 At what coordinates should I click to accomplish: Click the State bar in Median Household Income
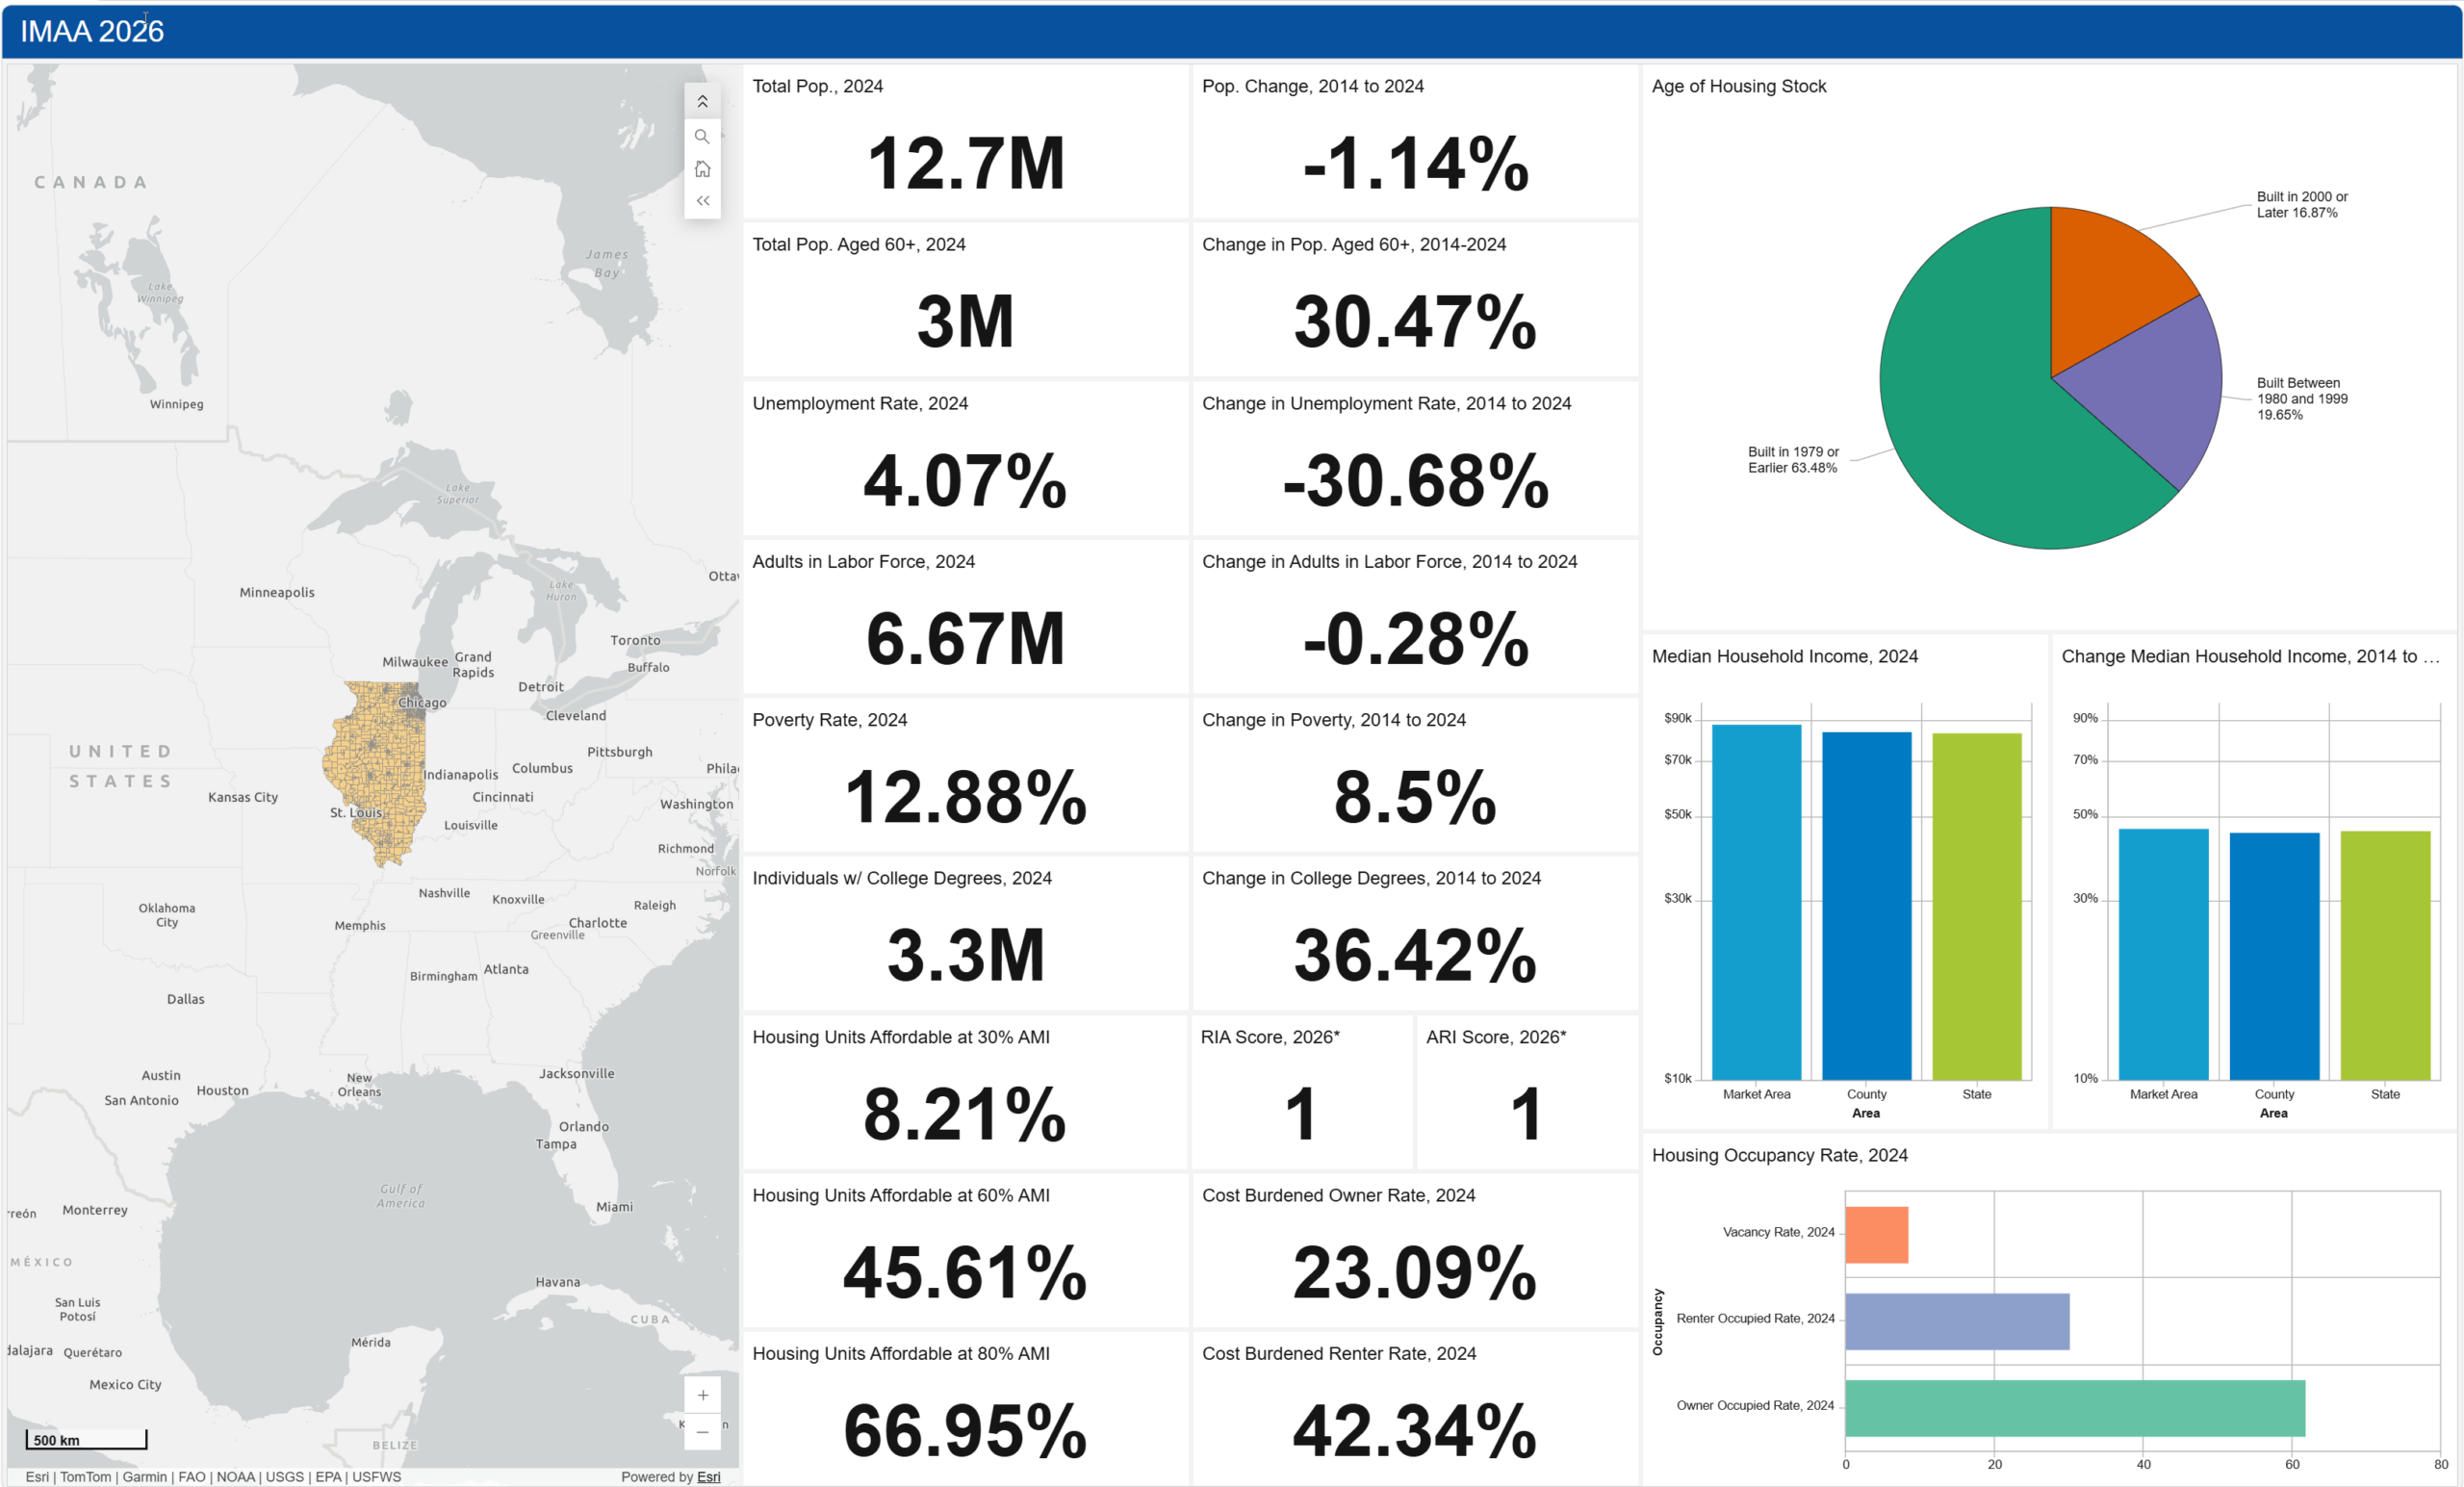[1976, 906]
